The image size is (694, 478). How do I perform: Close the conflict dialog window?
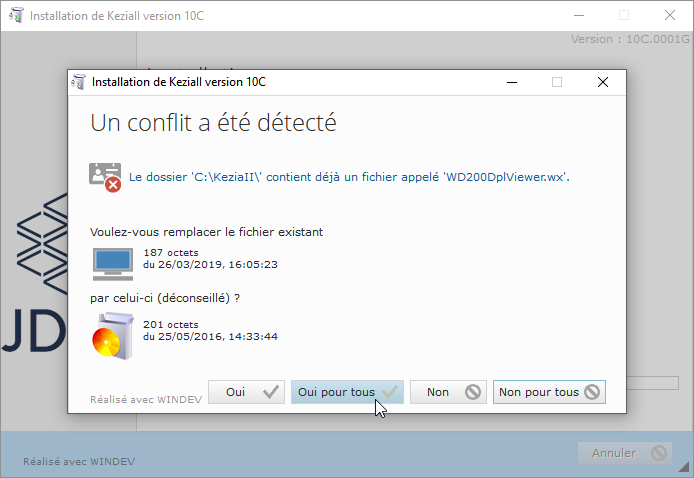pos(603,82)
